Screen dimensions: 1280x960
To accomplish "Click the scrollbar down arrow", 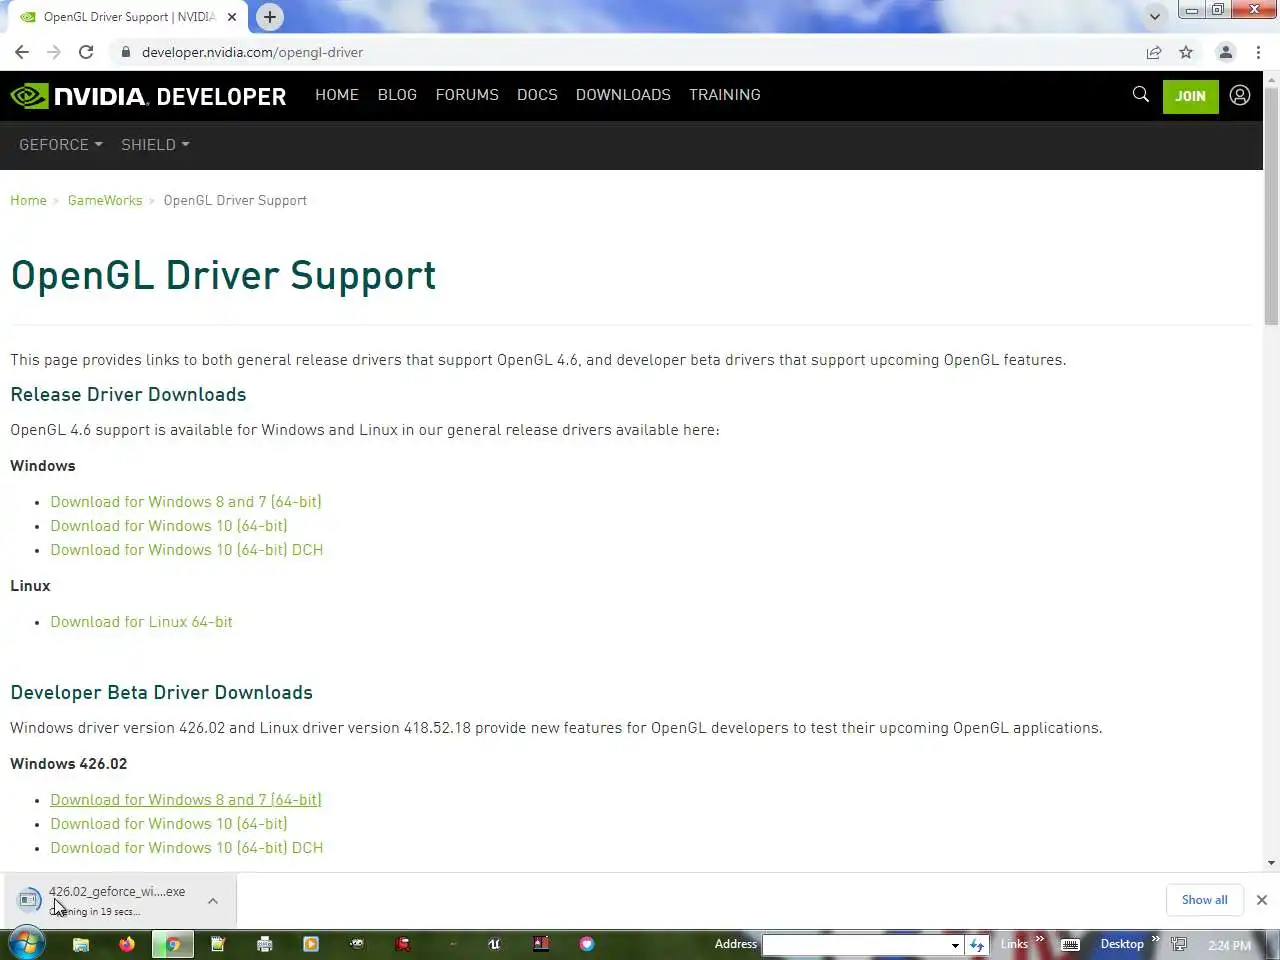I will [1271, 863].
